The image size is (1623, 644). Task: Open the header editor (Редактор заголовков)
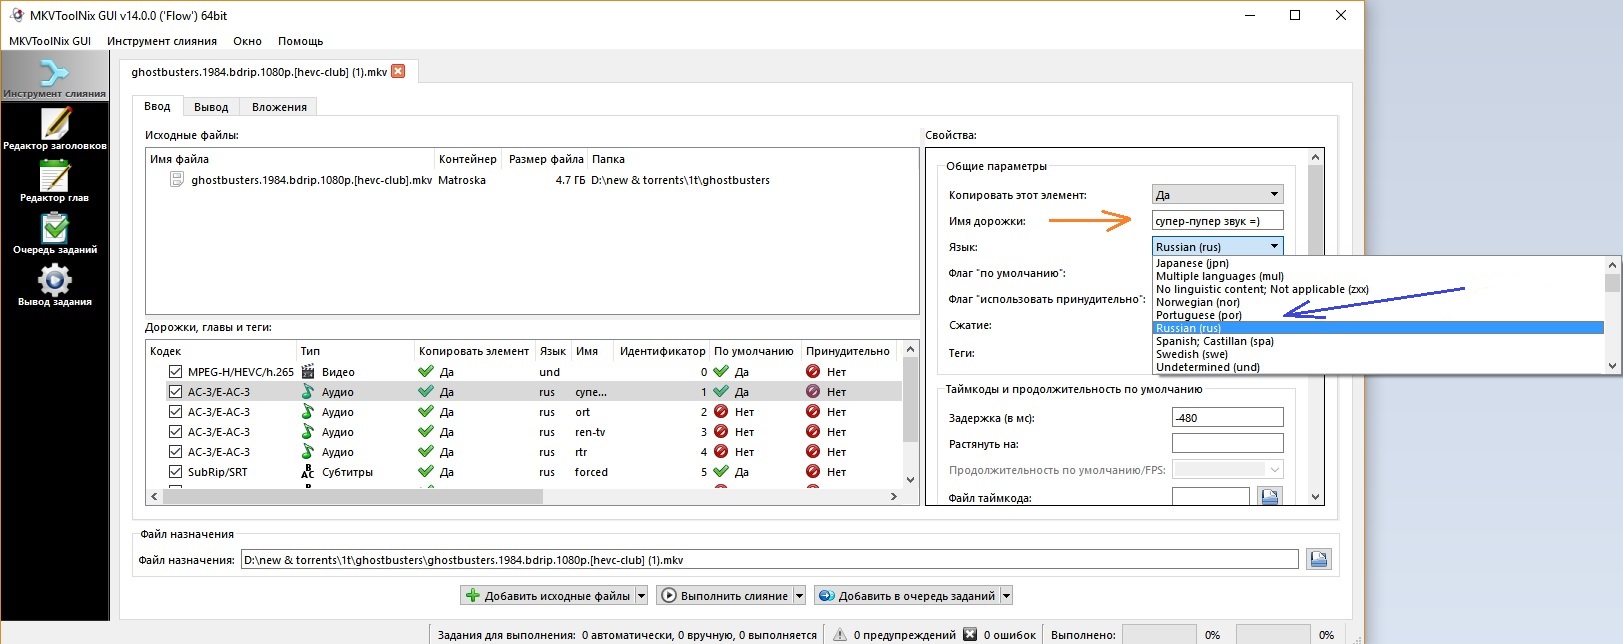pyautogui.click(x=54, y=129)
